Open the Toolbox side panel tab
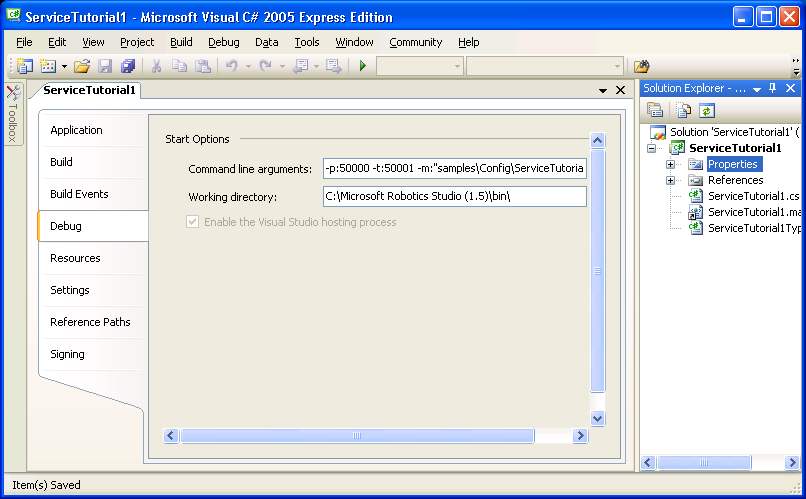 [x=13, y=114]
